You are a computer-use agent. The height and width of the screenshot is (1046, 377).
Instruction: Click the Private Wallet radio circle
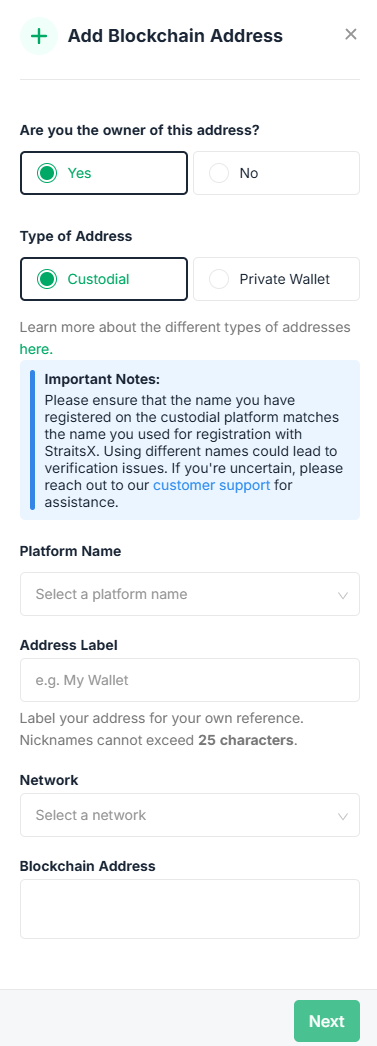(x=219, y=279)
